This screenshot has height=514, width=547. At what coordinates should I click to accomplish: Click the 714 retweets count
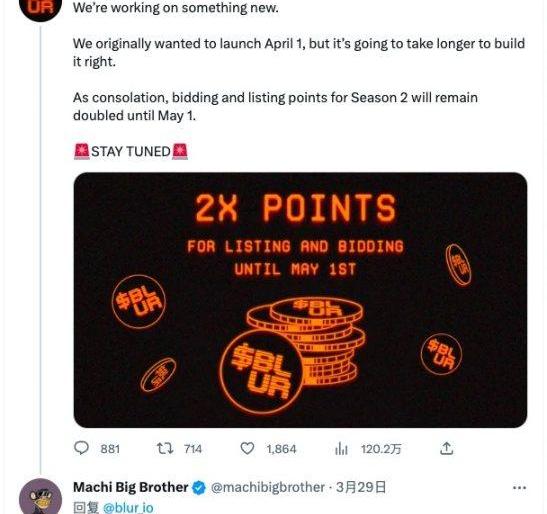pos(193,449)
